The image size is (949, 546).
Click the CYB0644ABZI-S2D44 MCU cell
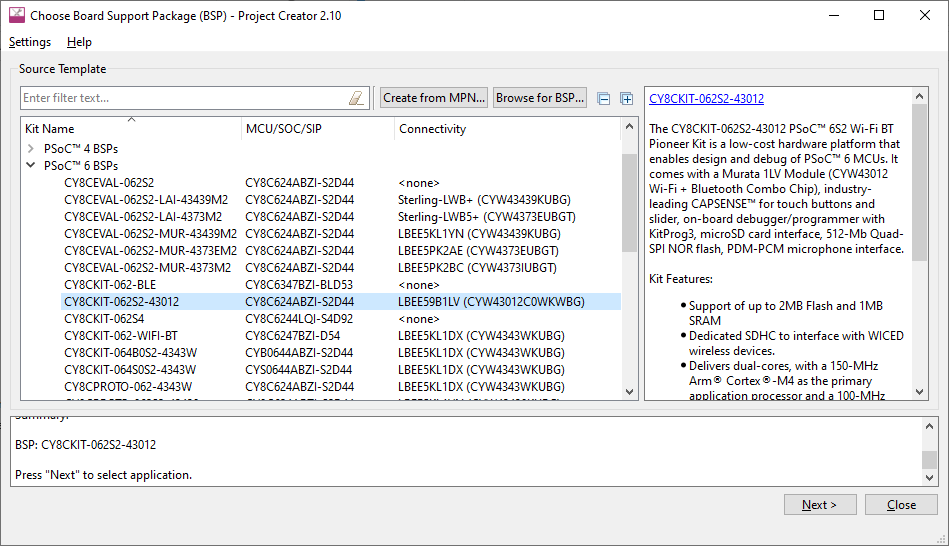(299, 352)
